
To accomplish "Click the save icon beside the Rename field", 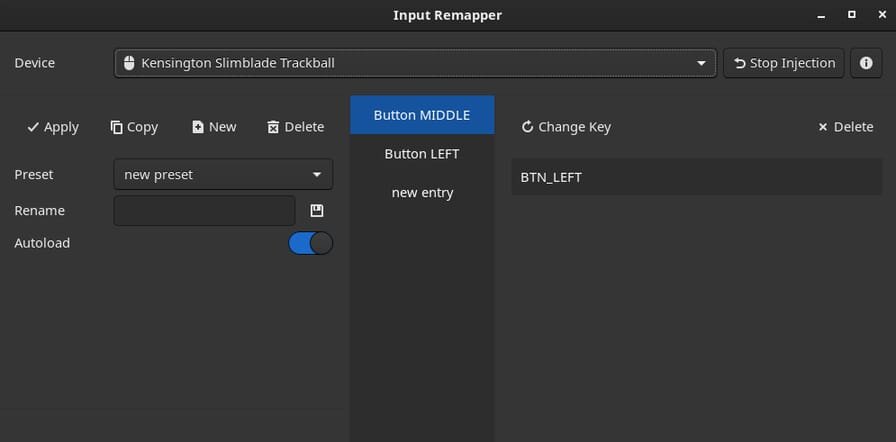I will 317,211.
